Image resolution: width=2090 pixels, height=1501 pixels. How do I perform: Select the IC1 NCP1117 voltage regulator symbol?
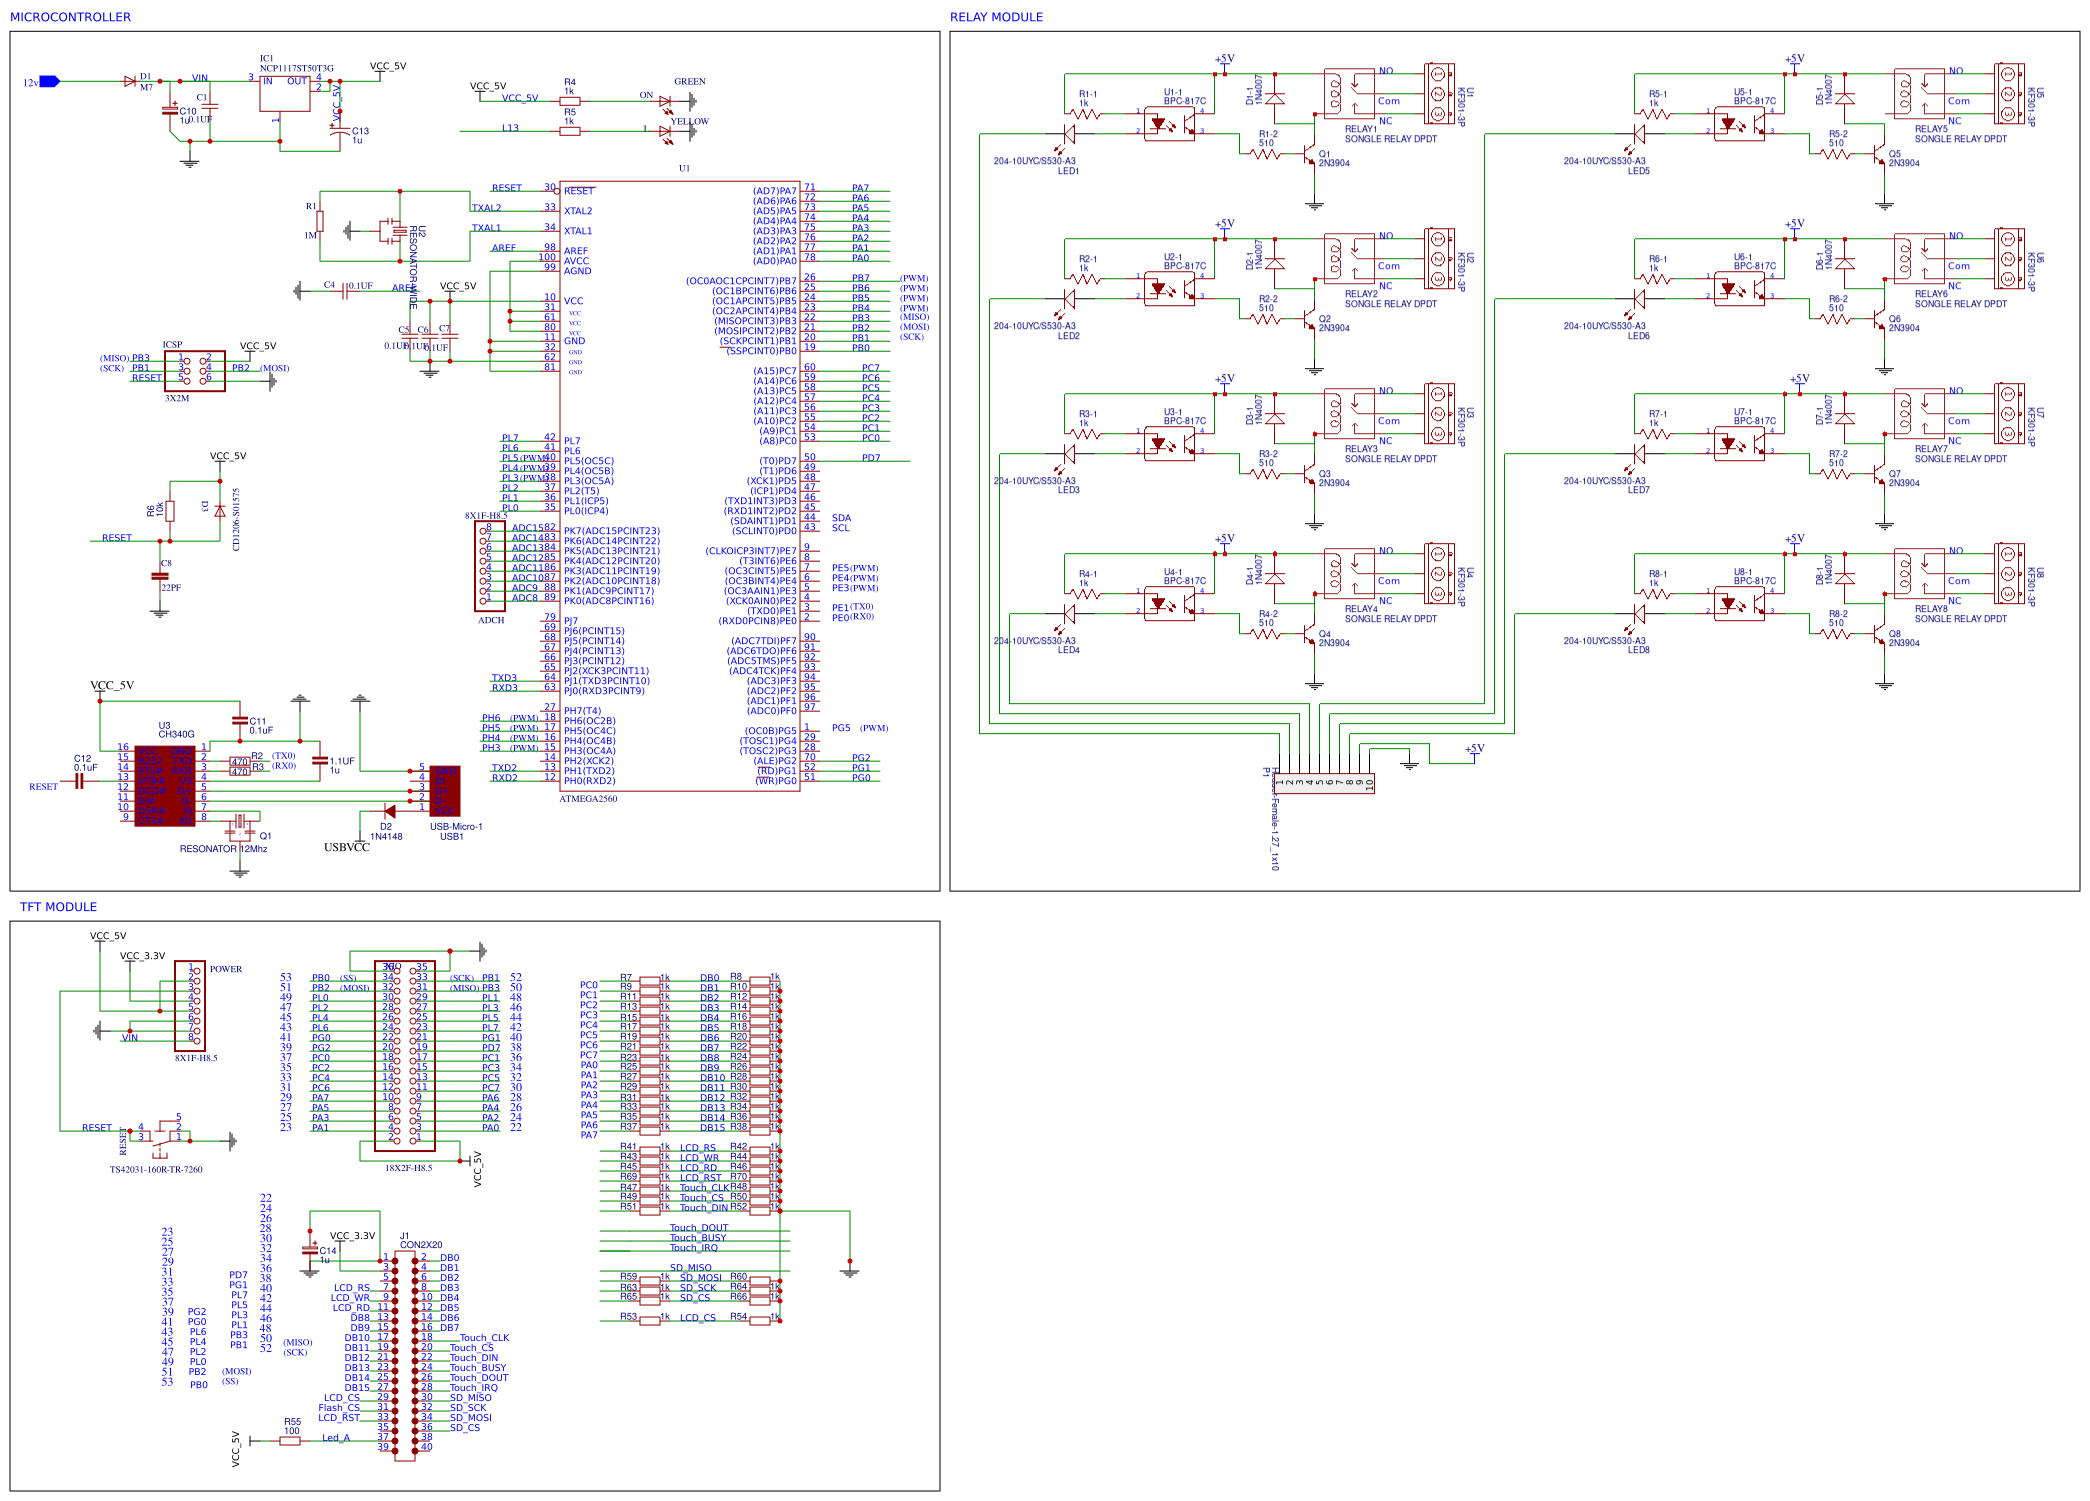click(284, 93)
